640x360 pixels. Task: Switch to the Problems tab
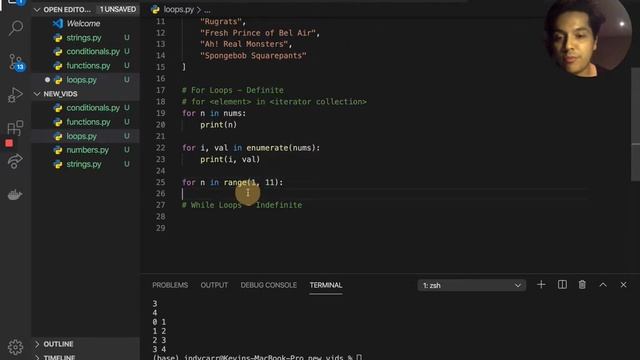pos(170,285)
